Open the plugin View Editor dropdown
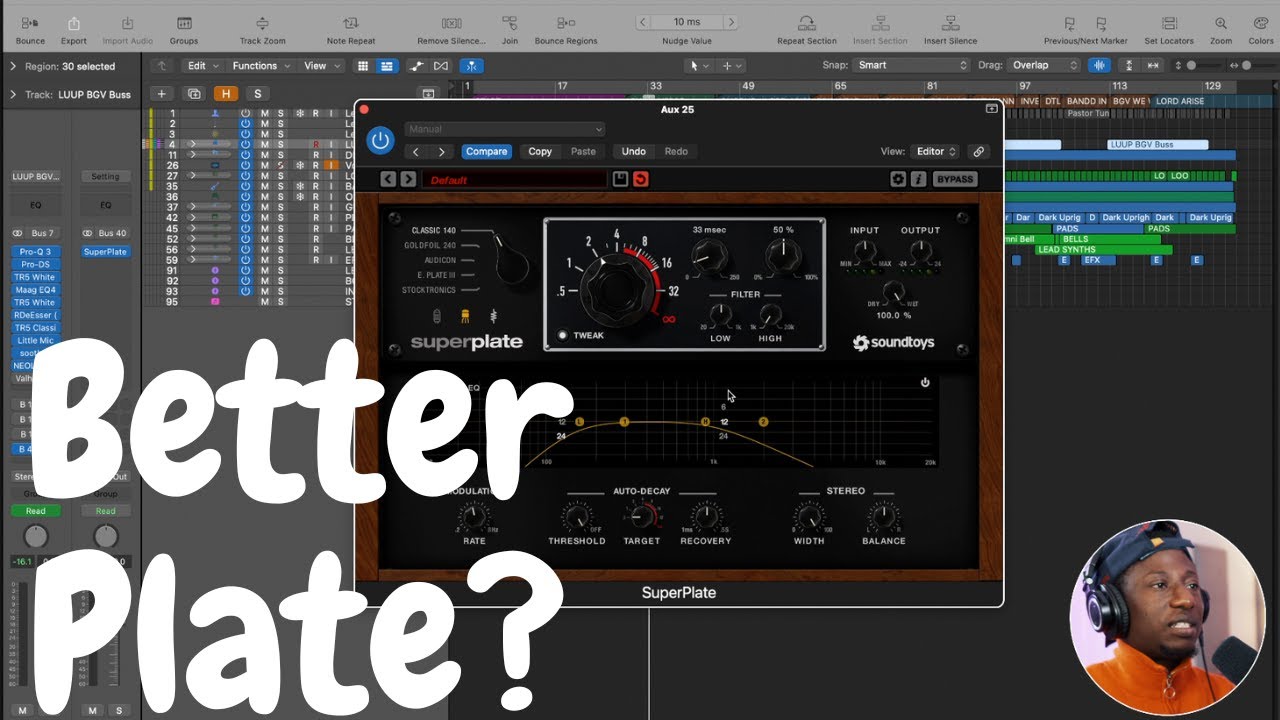 (x=936, y=152)
